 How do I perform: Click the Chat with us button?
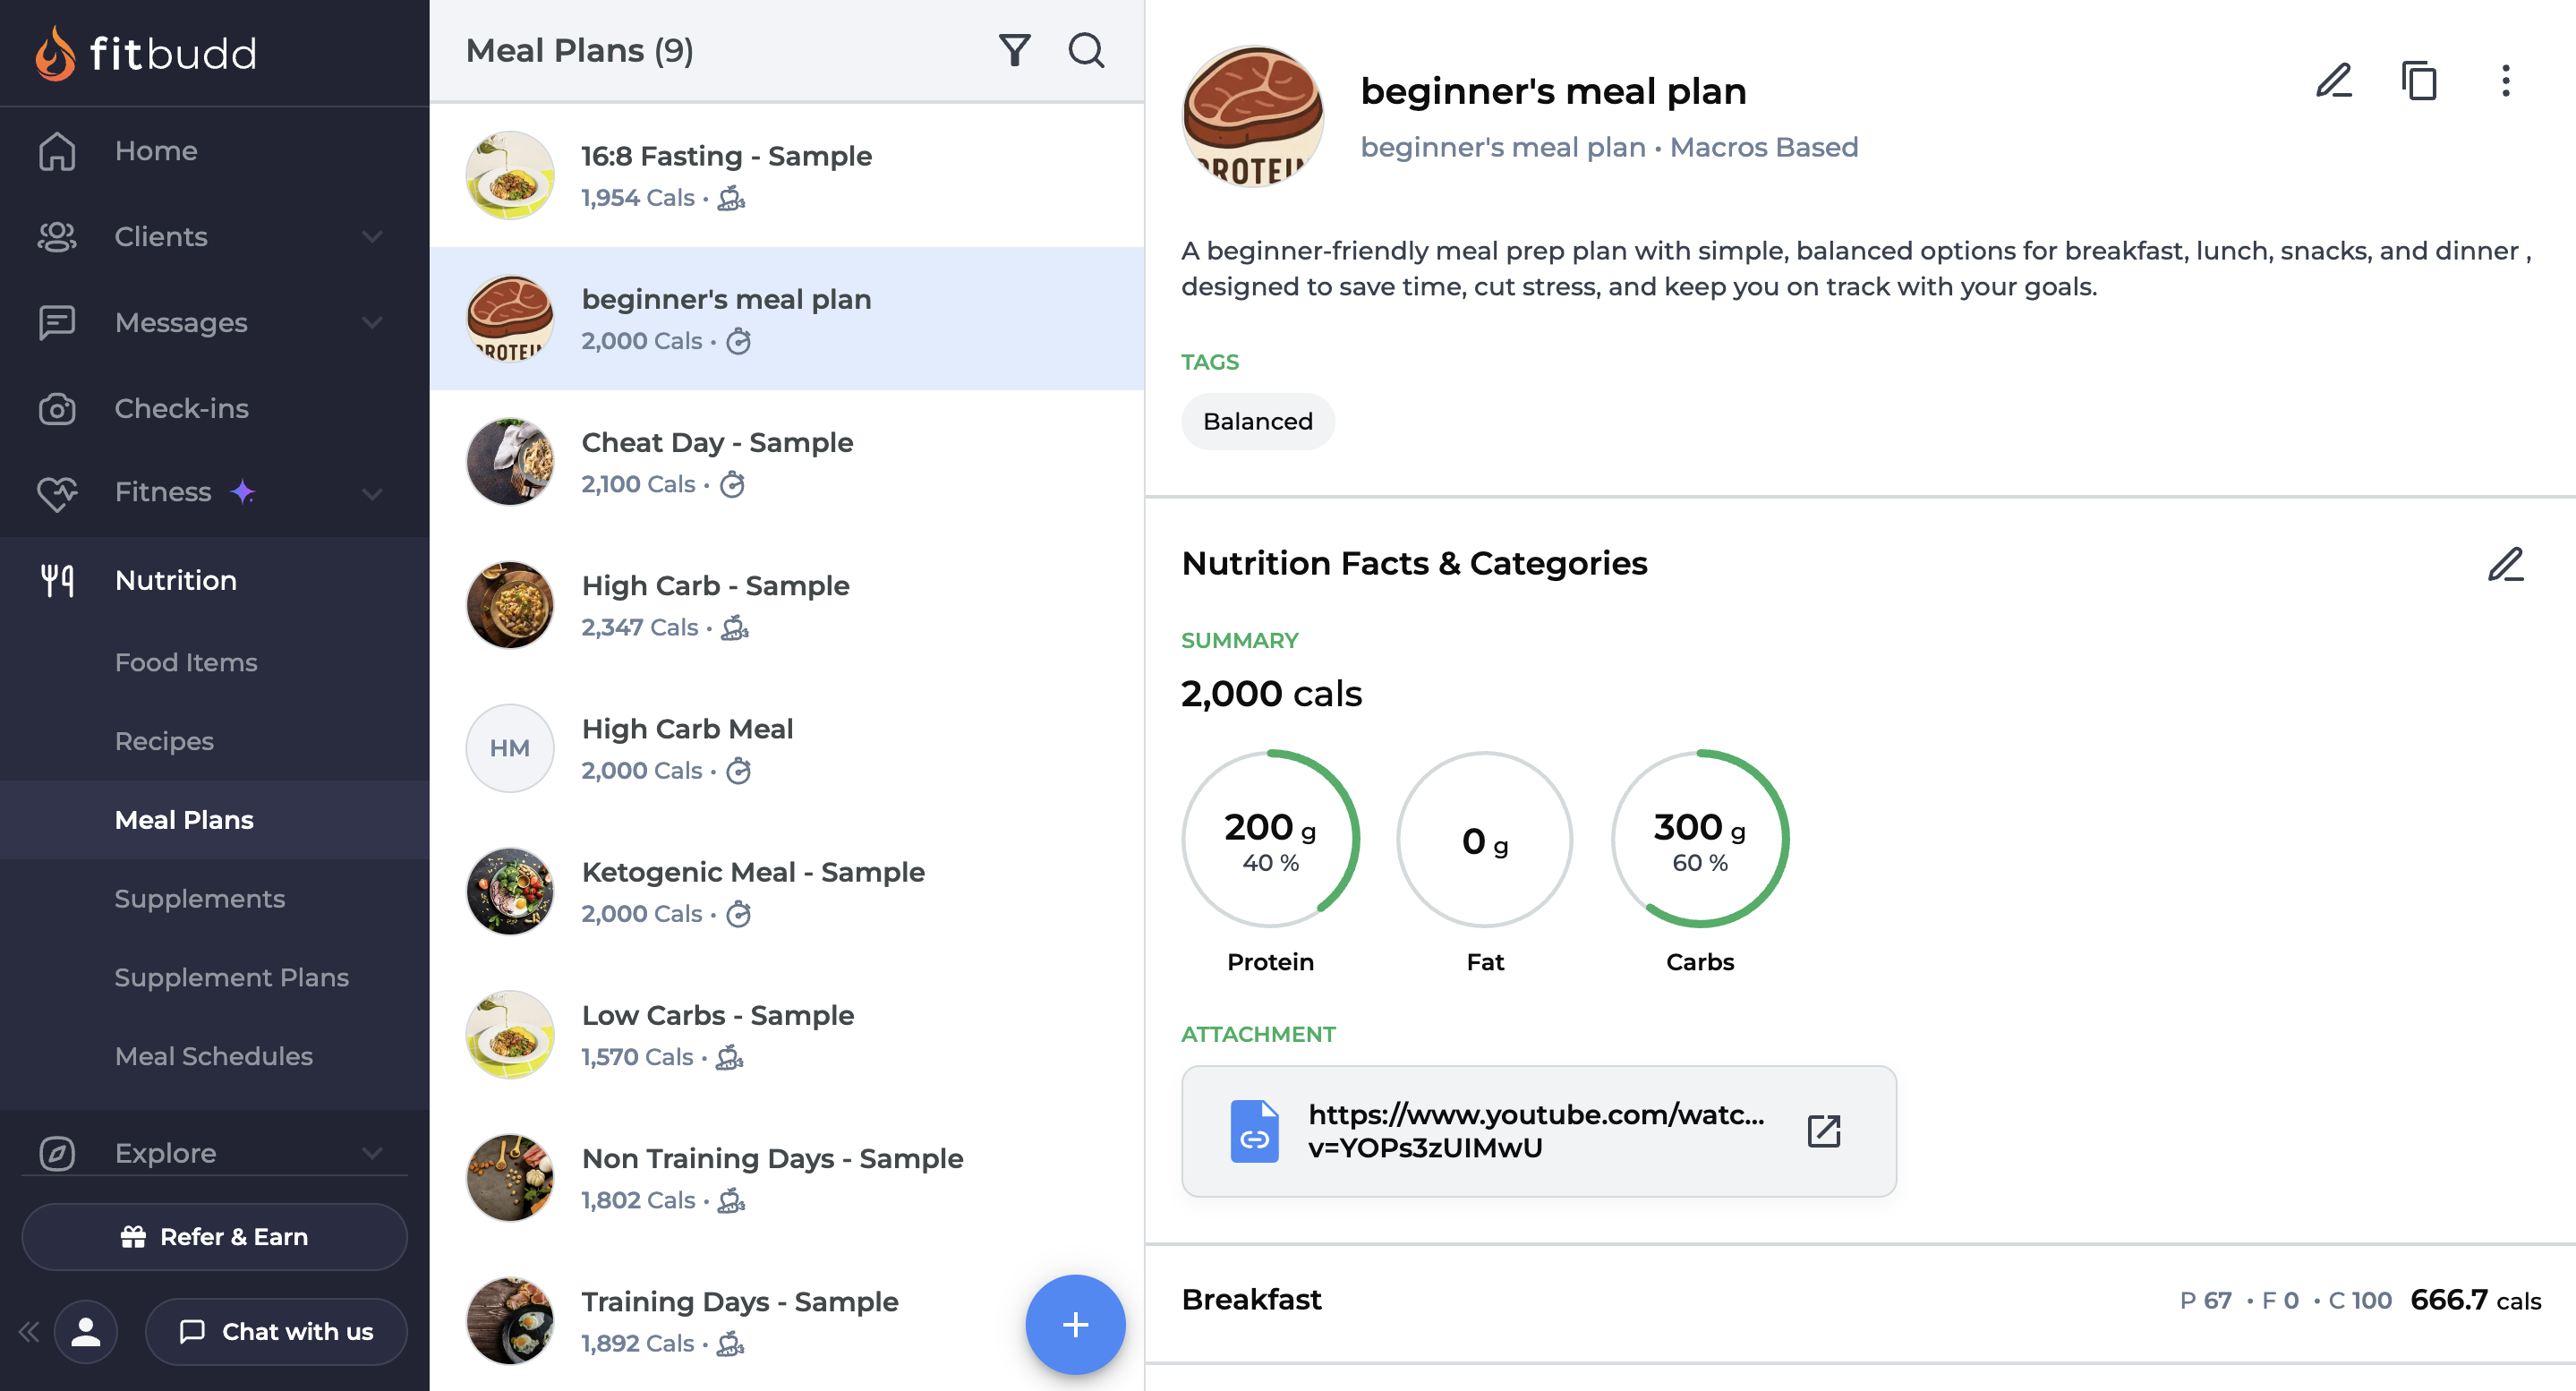coord(276,1332)
